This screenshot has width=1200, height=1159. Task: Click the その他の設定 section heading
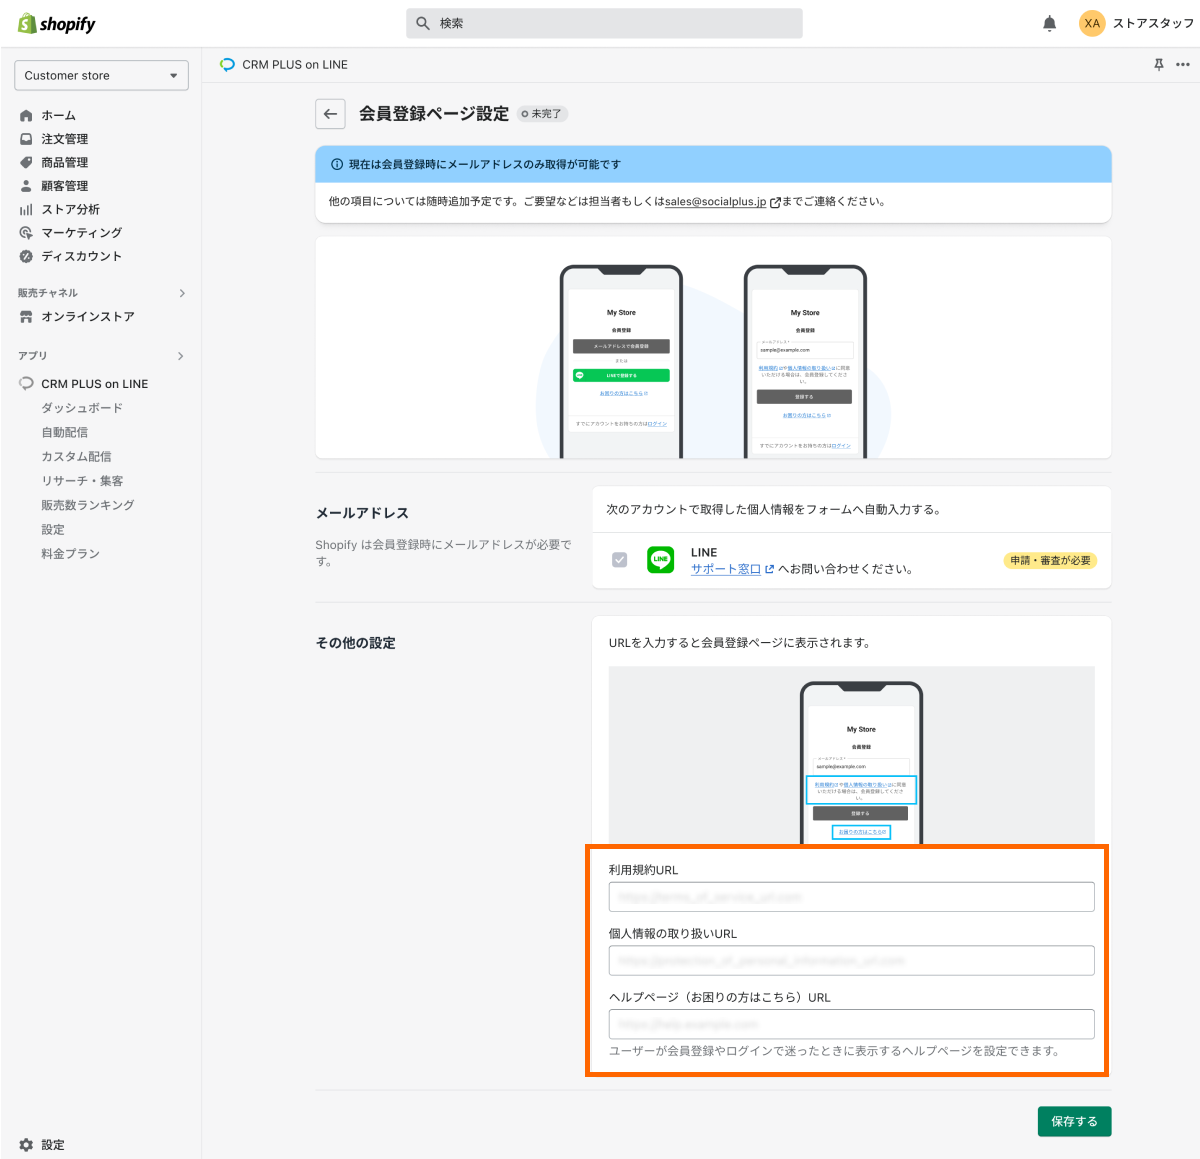tap(356, 643)
